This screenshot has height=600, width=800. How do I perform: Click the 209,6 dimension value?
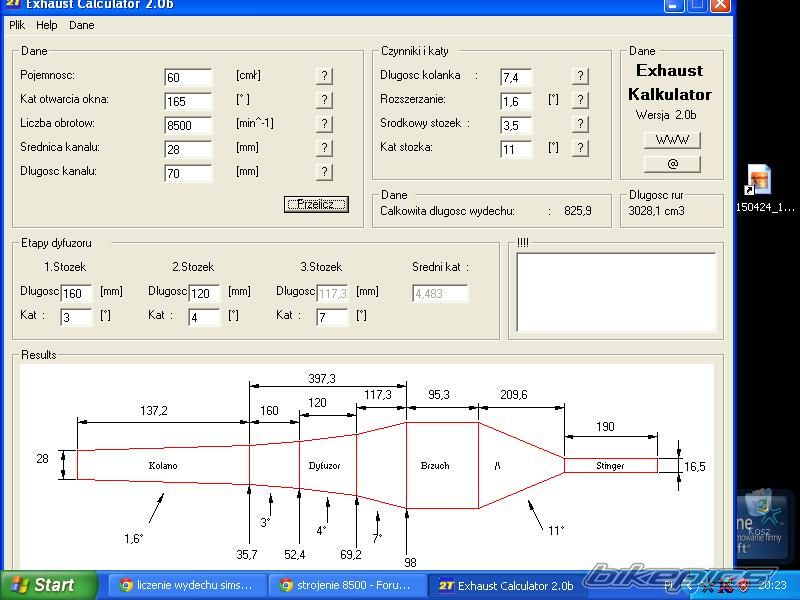(x=514, y=395)
